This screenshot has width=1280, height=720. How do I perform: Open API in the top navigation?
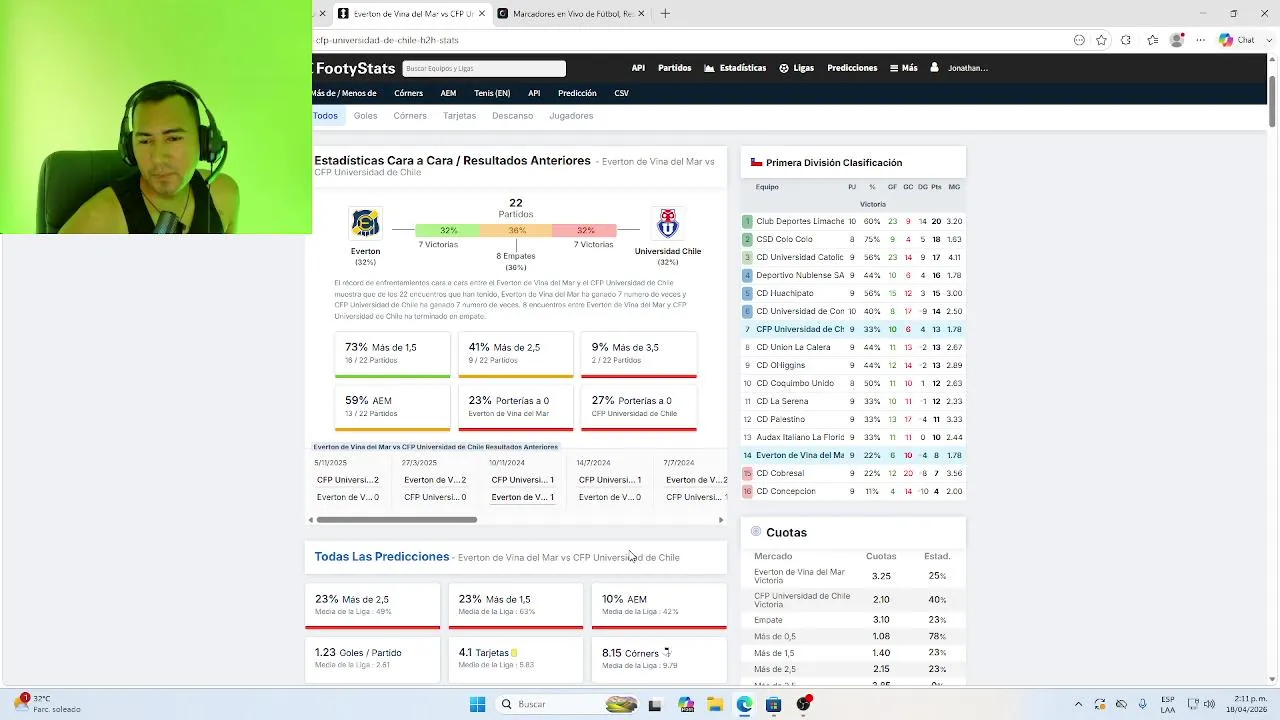point(638,68)
